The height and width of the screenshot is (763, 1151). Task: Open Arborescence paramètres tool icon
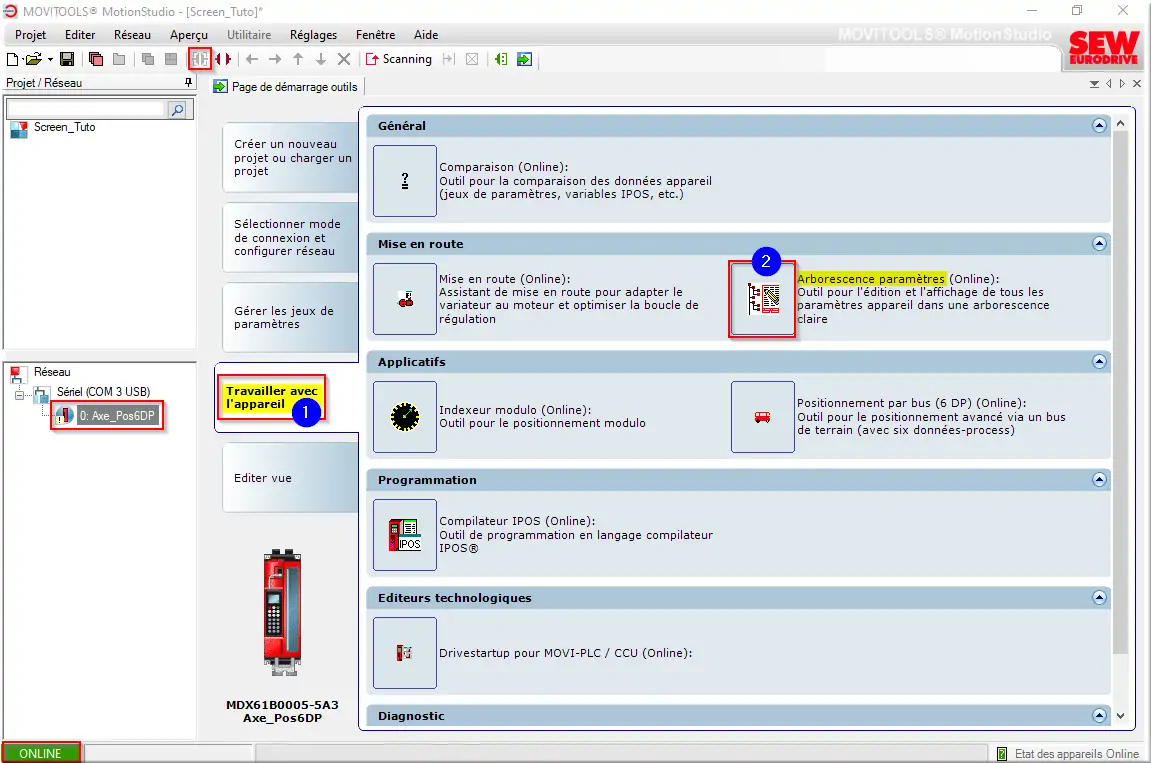pos(762,299)
